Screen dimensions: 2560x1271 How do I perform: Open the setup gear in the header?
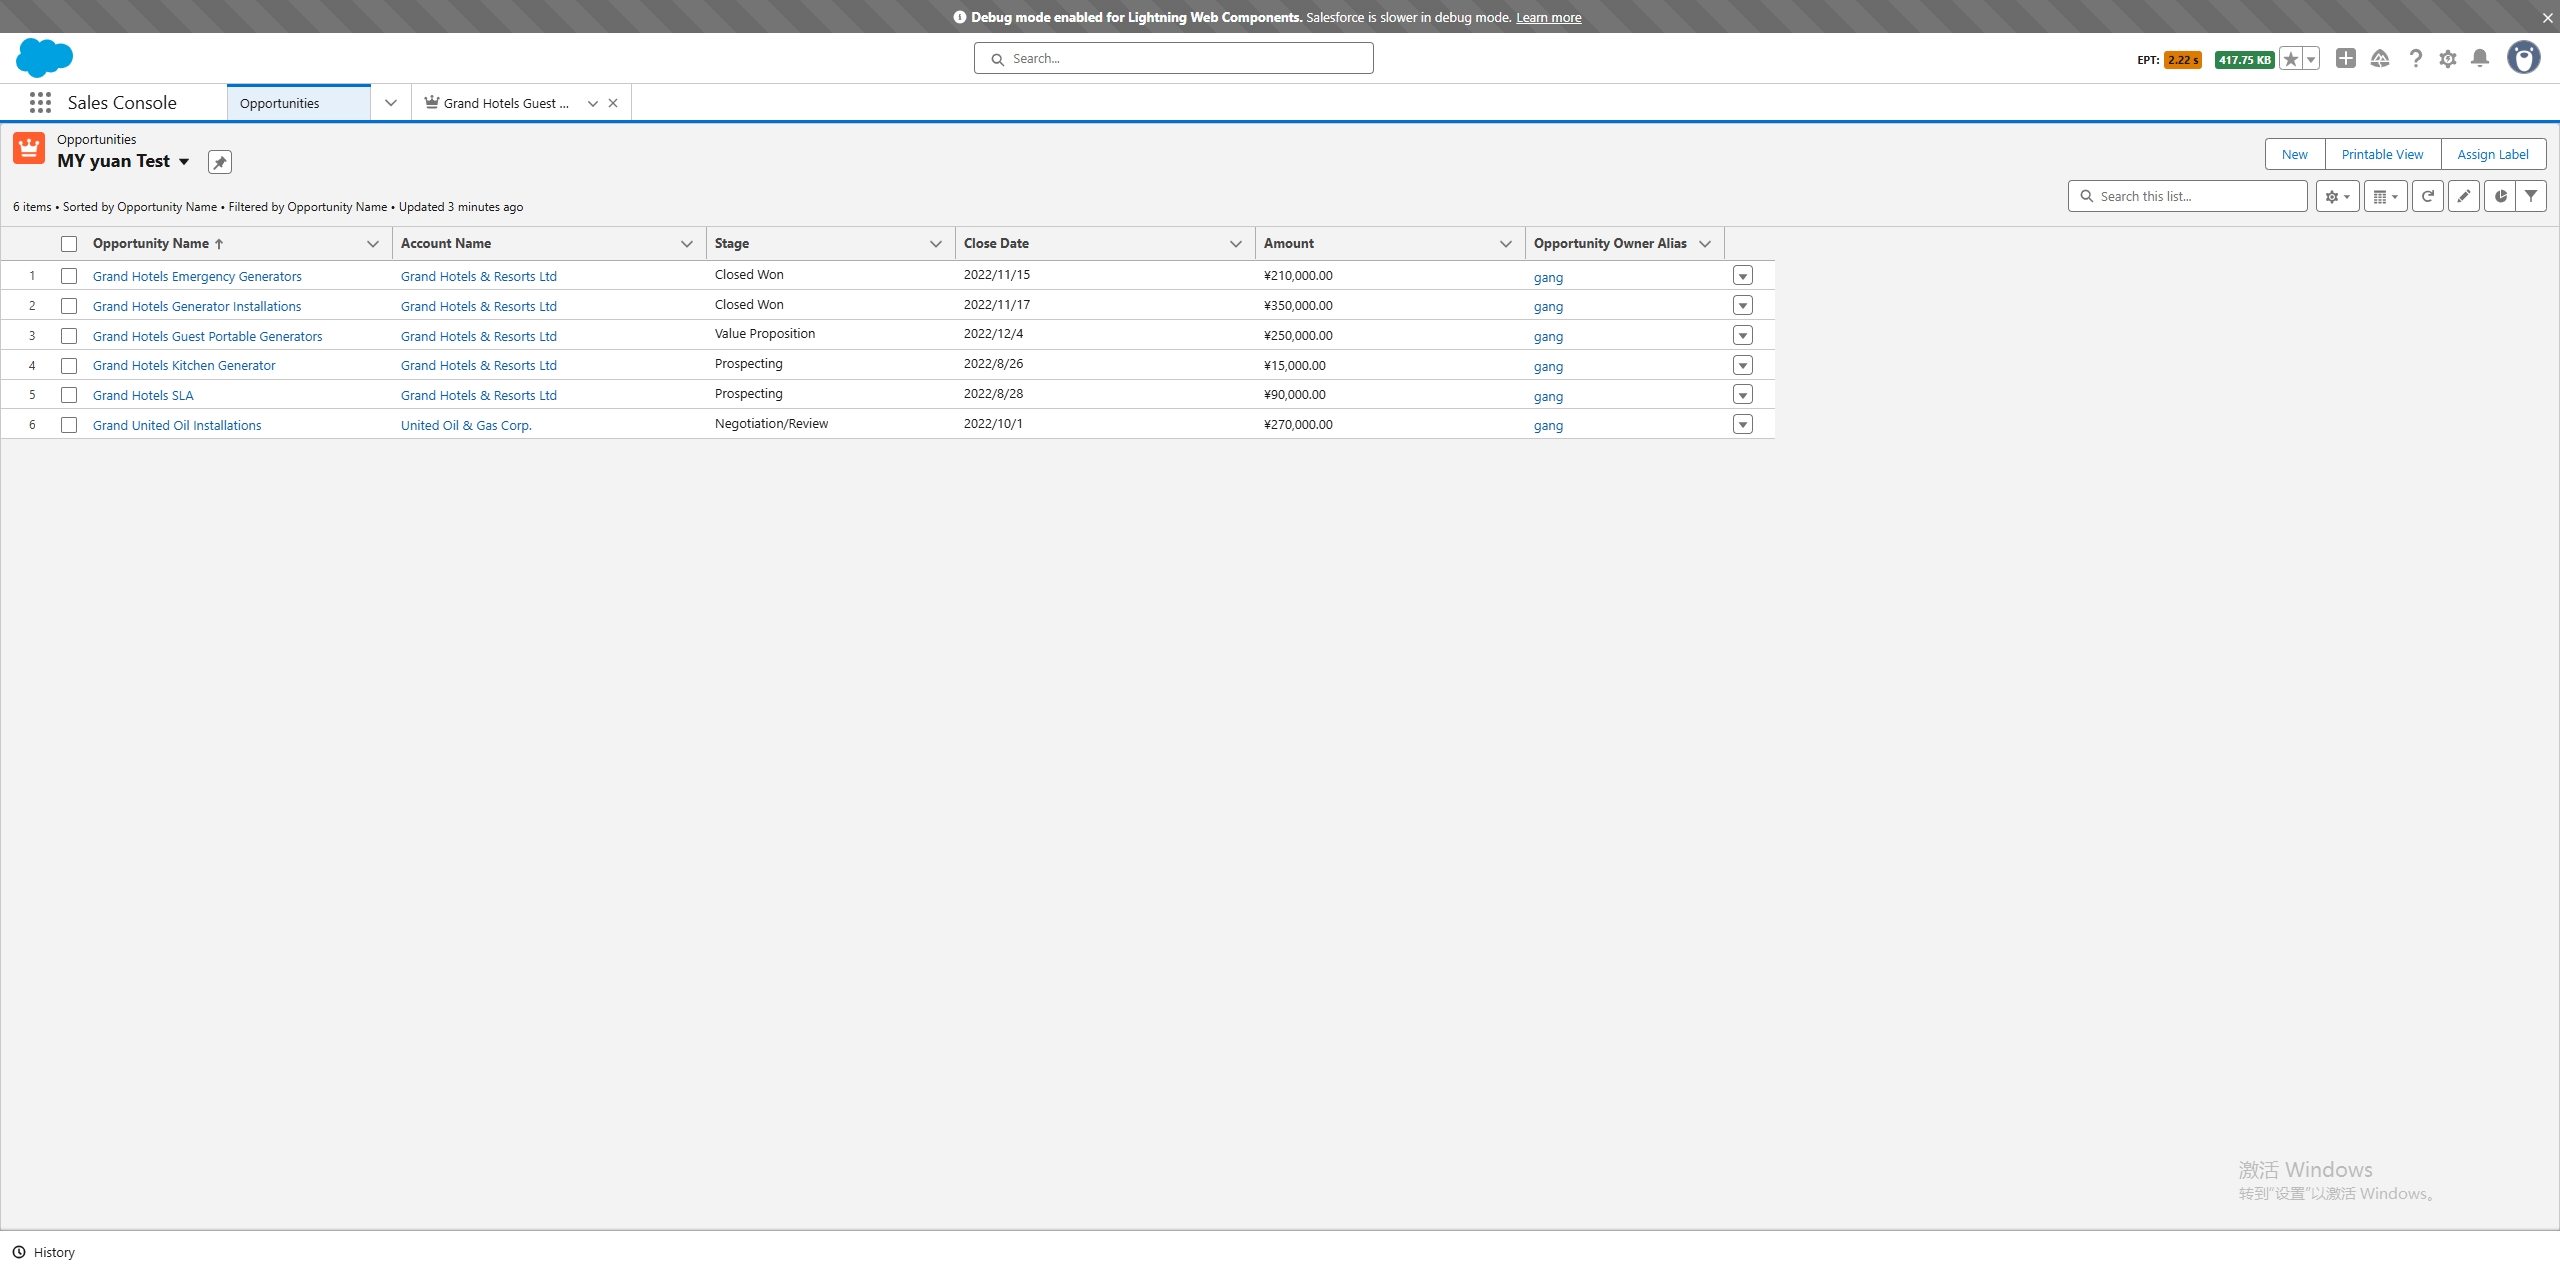click(2447, 59)
